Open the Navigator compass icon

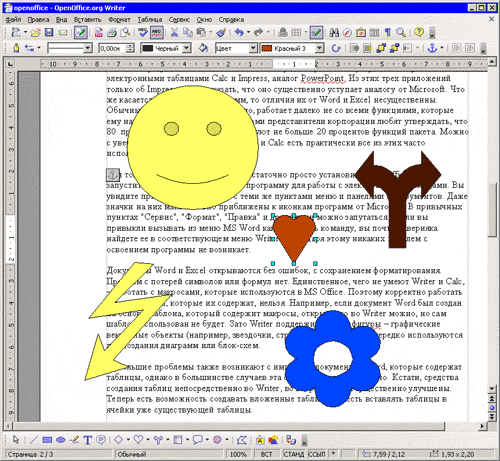[347, 32]
